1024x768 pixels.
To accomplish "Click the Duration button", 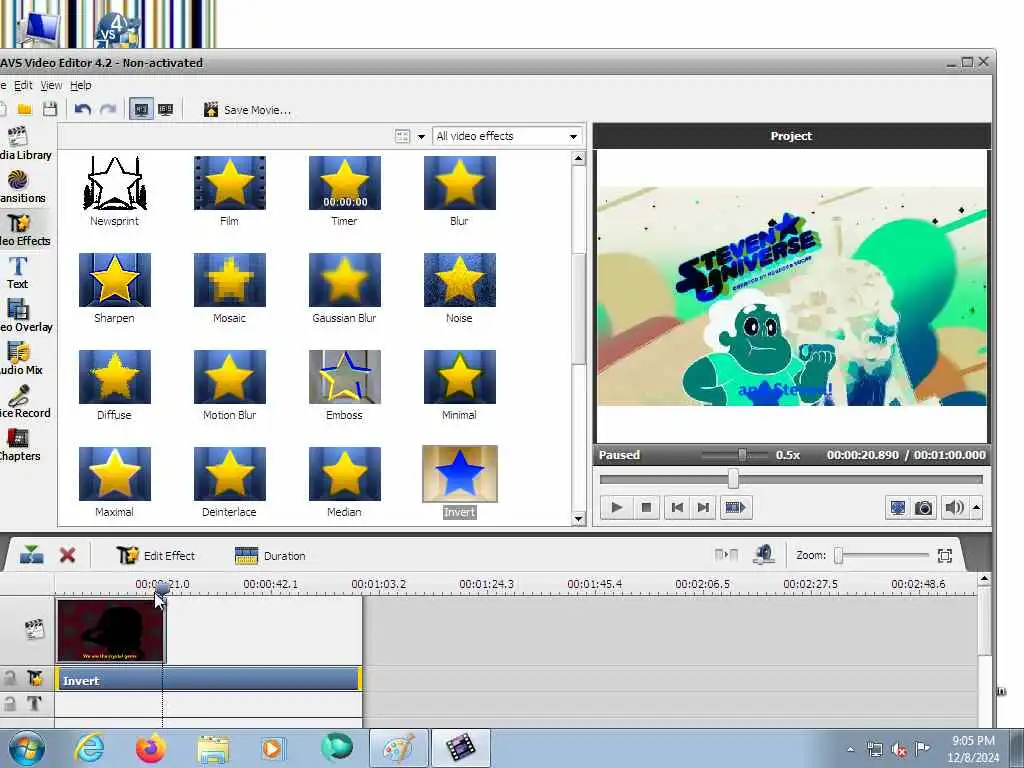I will [270, 556].
